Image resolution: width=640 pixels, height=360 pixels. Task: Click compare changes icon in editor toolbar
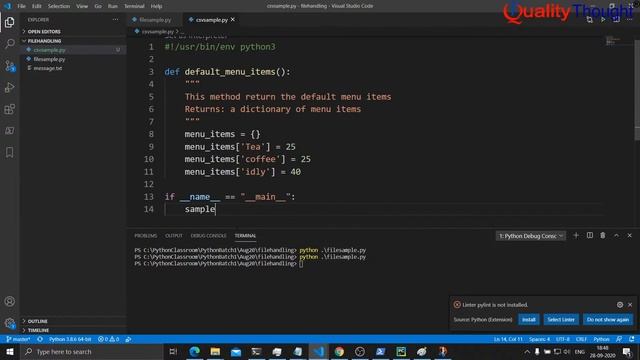tap(589, 20)
